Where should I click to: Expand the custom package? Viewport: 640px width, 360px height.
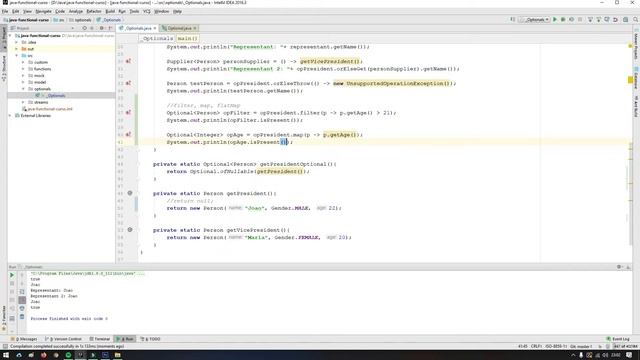23,62
